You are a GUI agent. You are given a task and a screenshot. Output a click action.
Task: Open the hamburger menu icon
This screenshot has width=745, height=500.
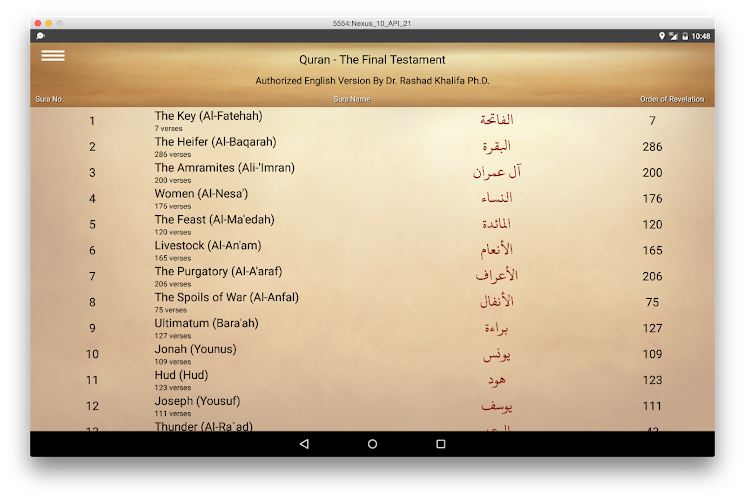click(x=53, y=56)
